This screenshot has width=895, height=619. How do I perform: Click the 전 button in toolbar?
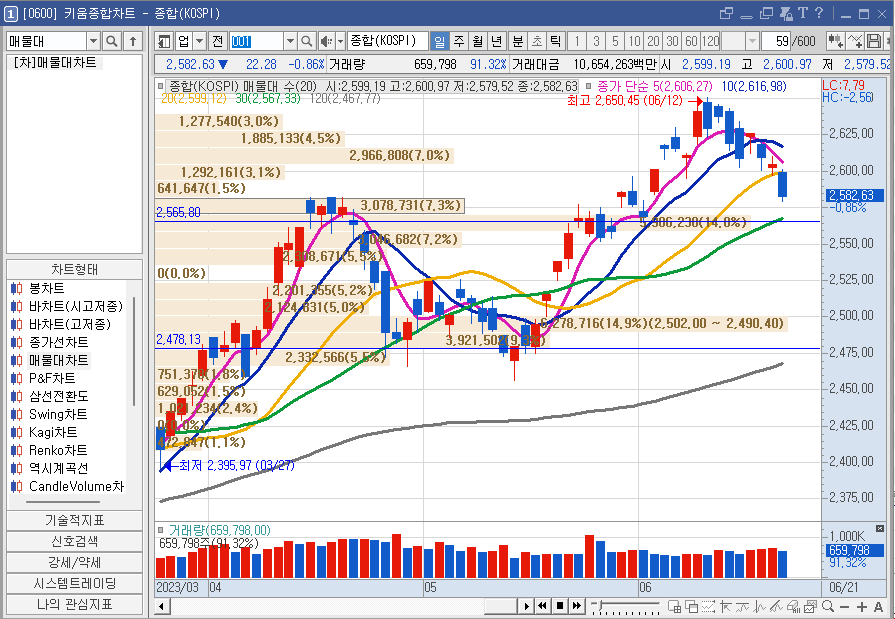tap(217, 41)
